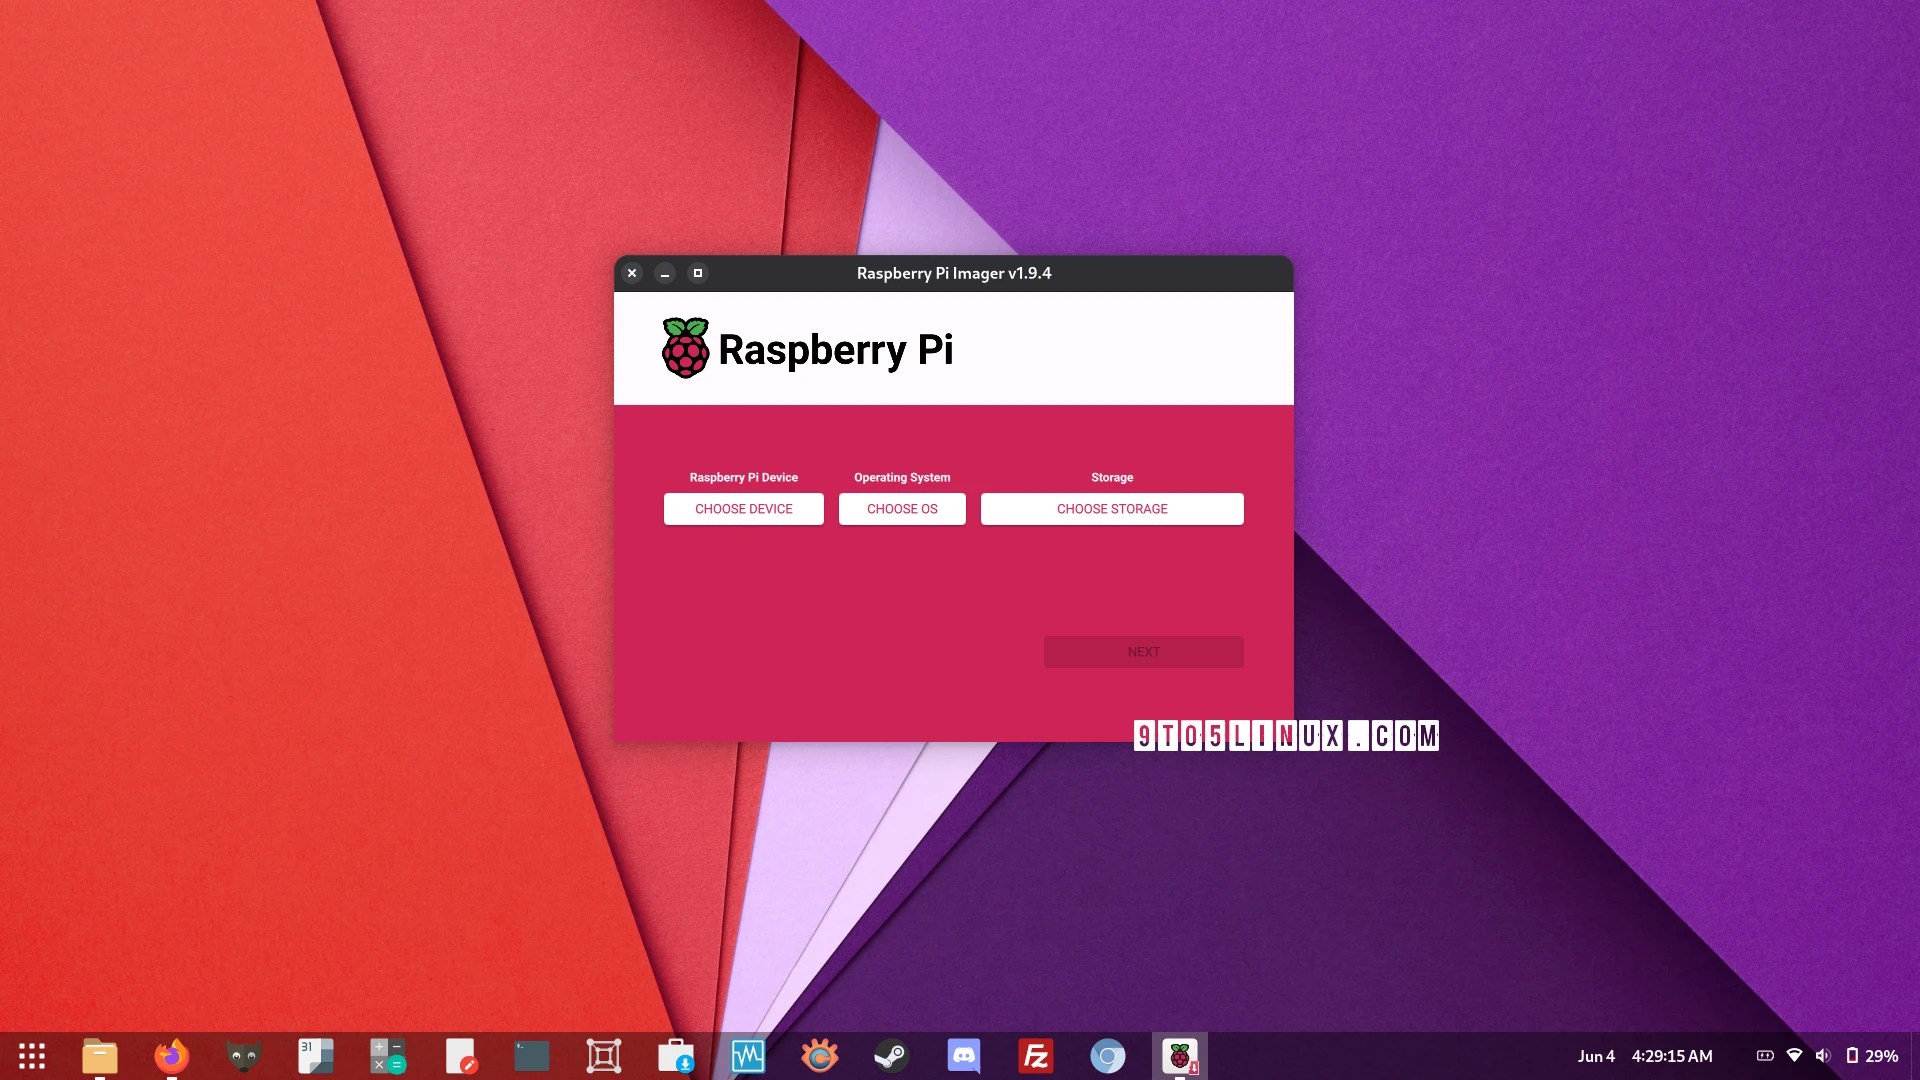This screenshot has height=1080, width=1920.
Task: Click the Raspberry Pi logo
Action: click(685, 348)
